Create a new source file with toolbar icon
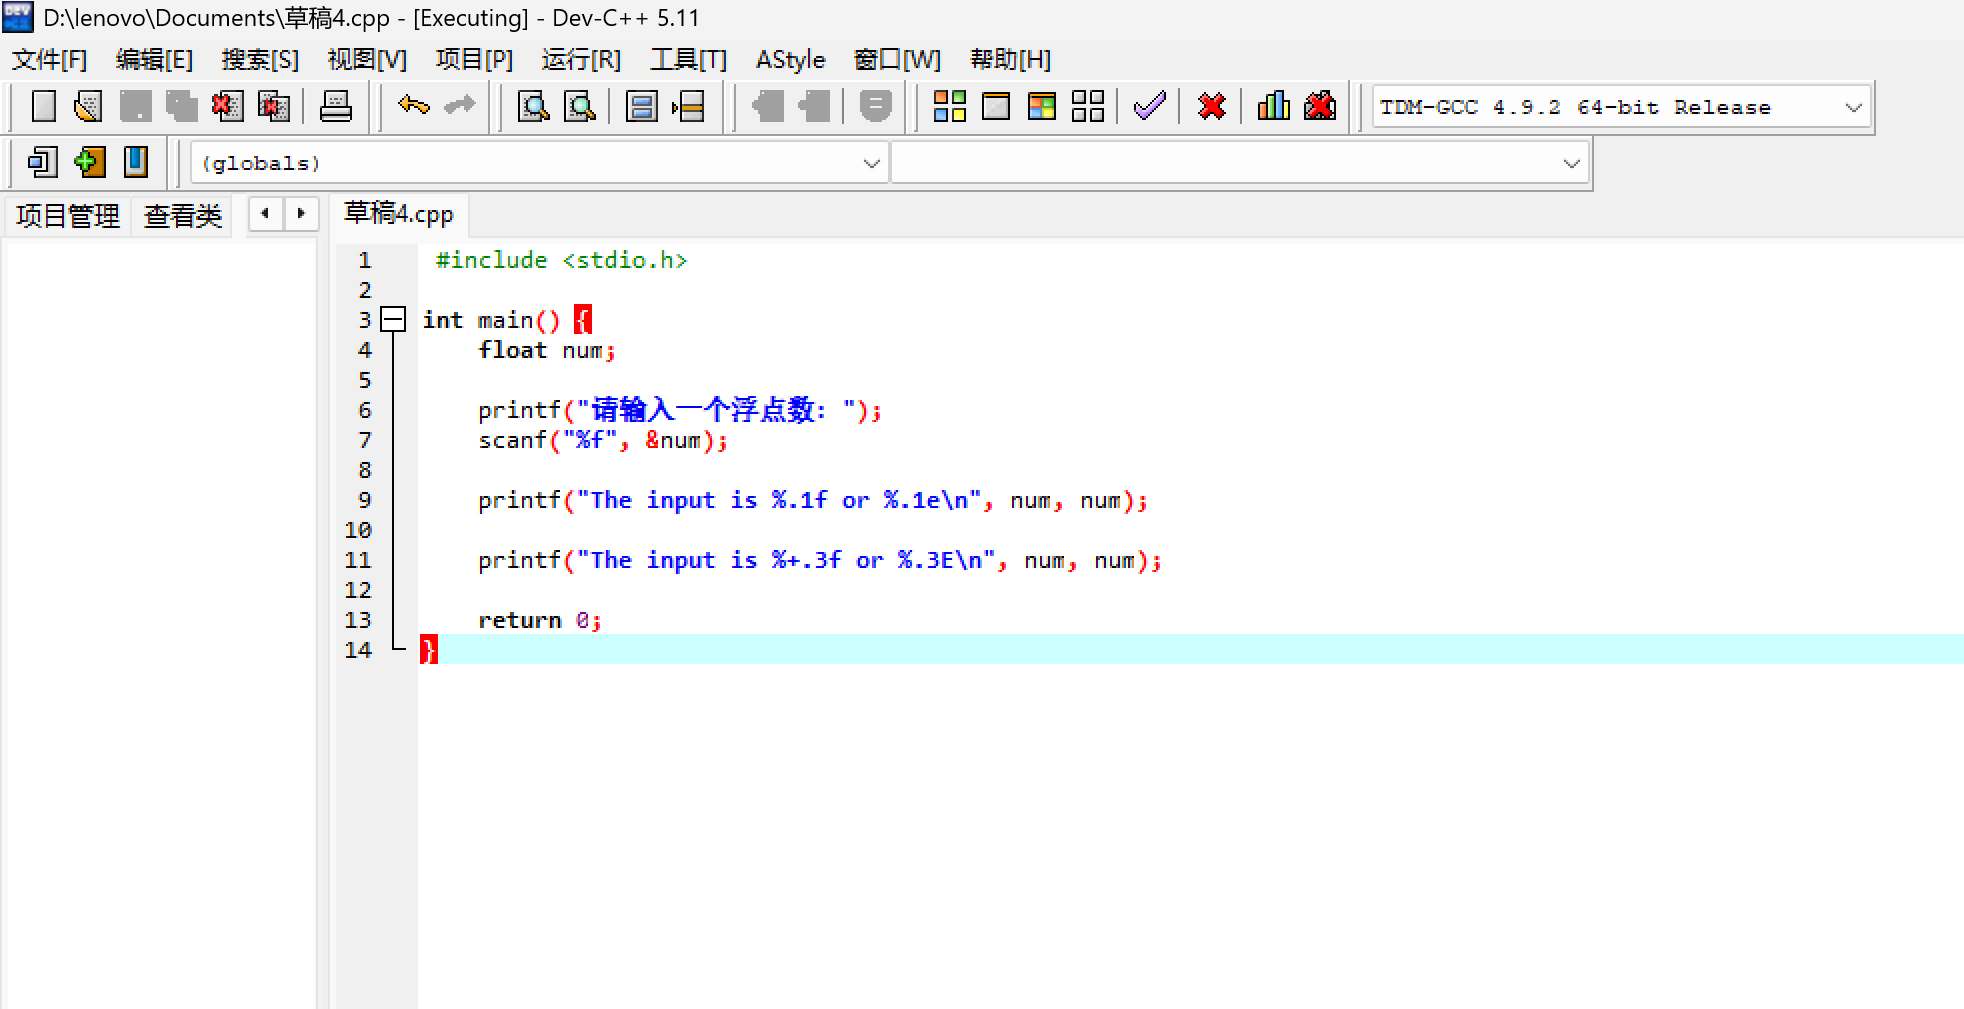1964x1009 pixels. point(43,106)
